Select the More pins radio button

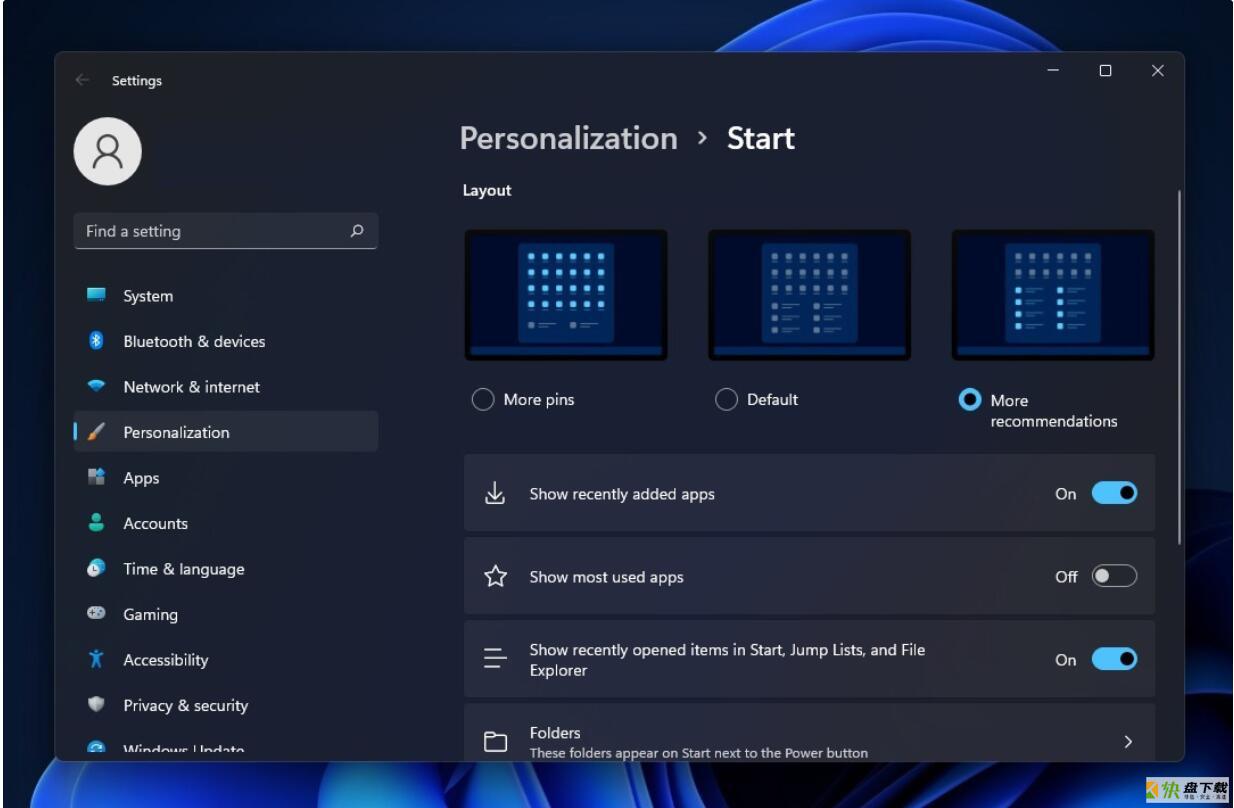coord(483,400)
